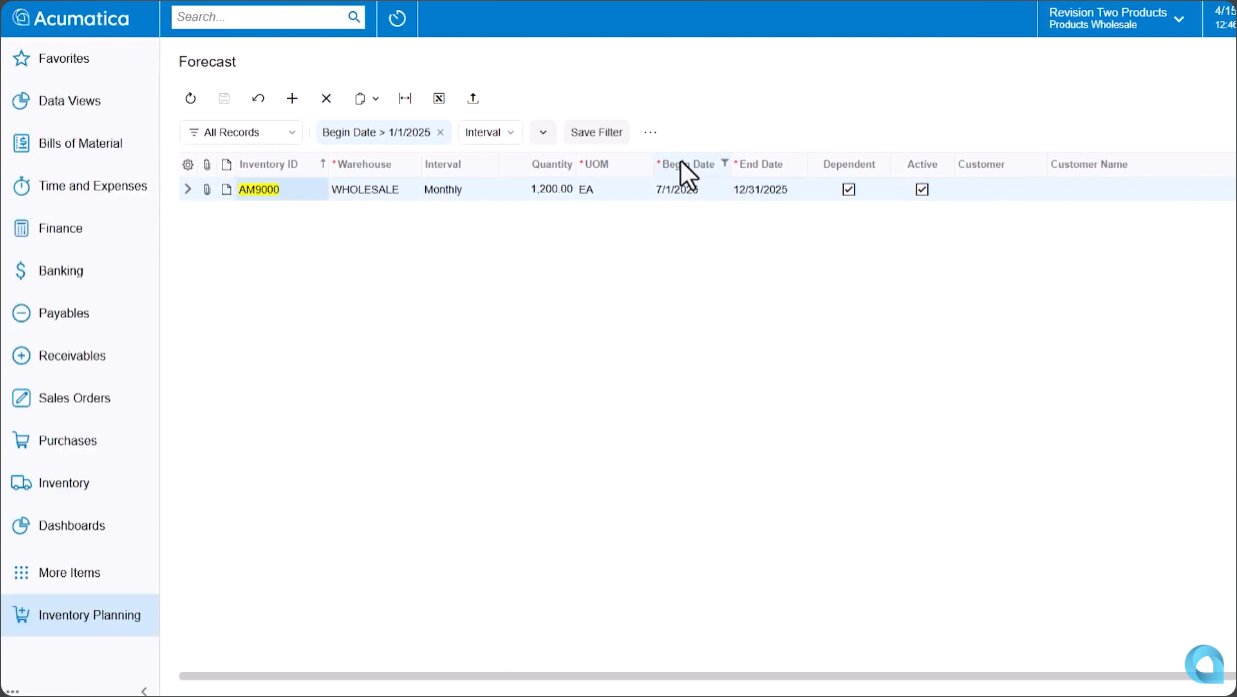Open the AM9000 inventory ID link
Screen dimensions: 1237x697
coord(259,189)
